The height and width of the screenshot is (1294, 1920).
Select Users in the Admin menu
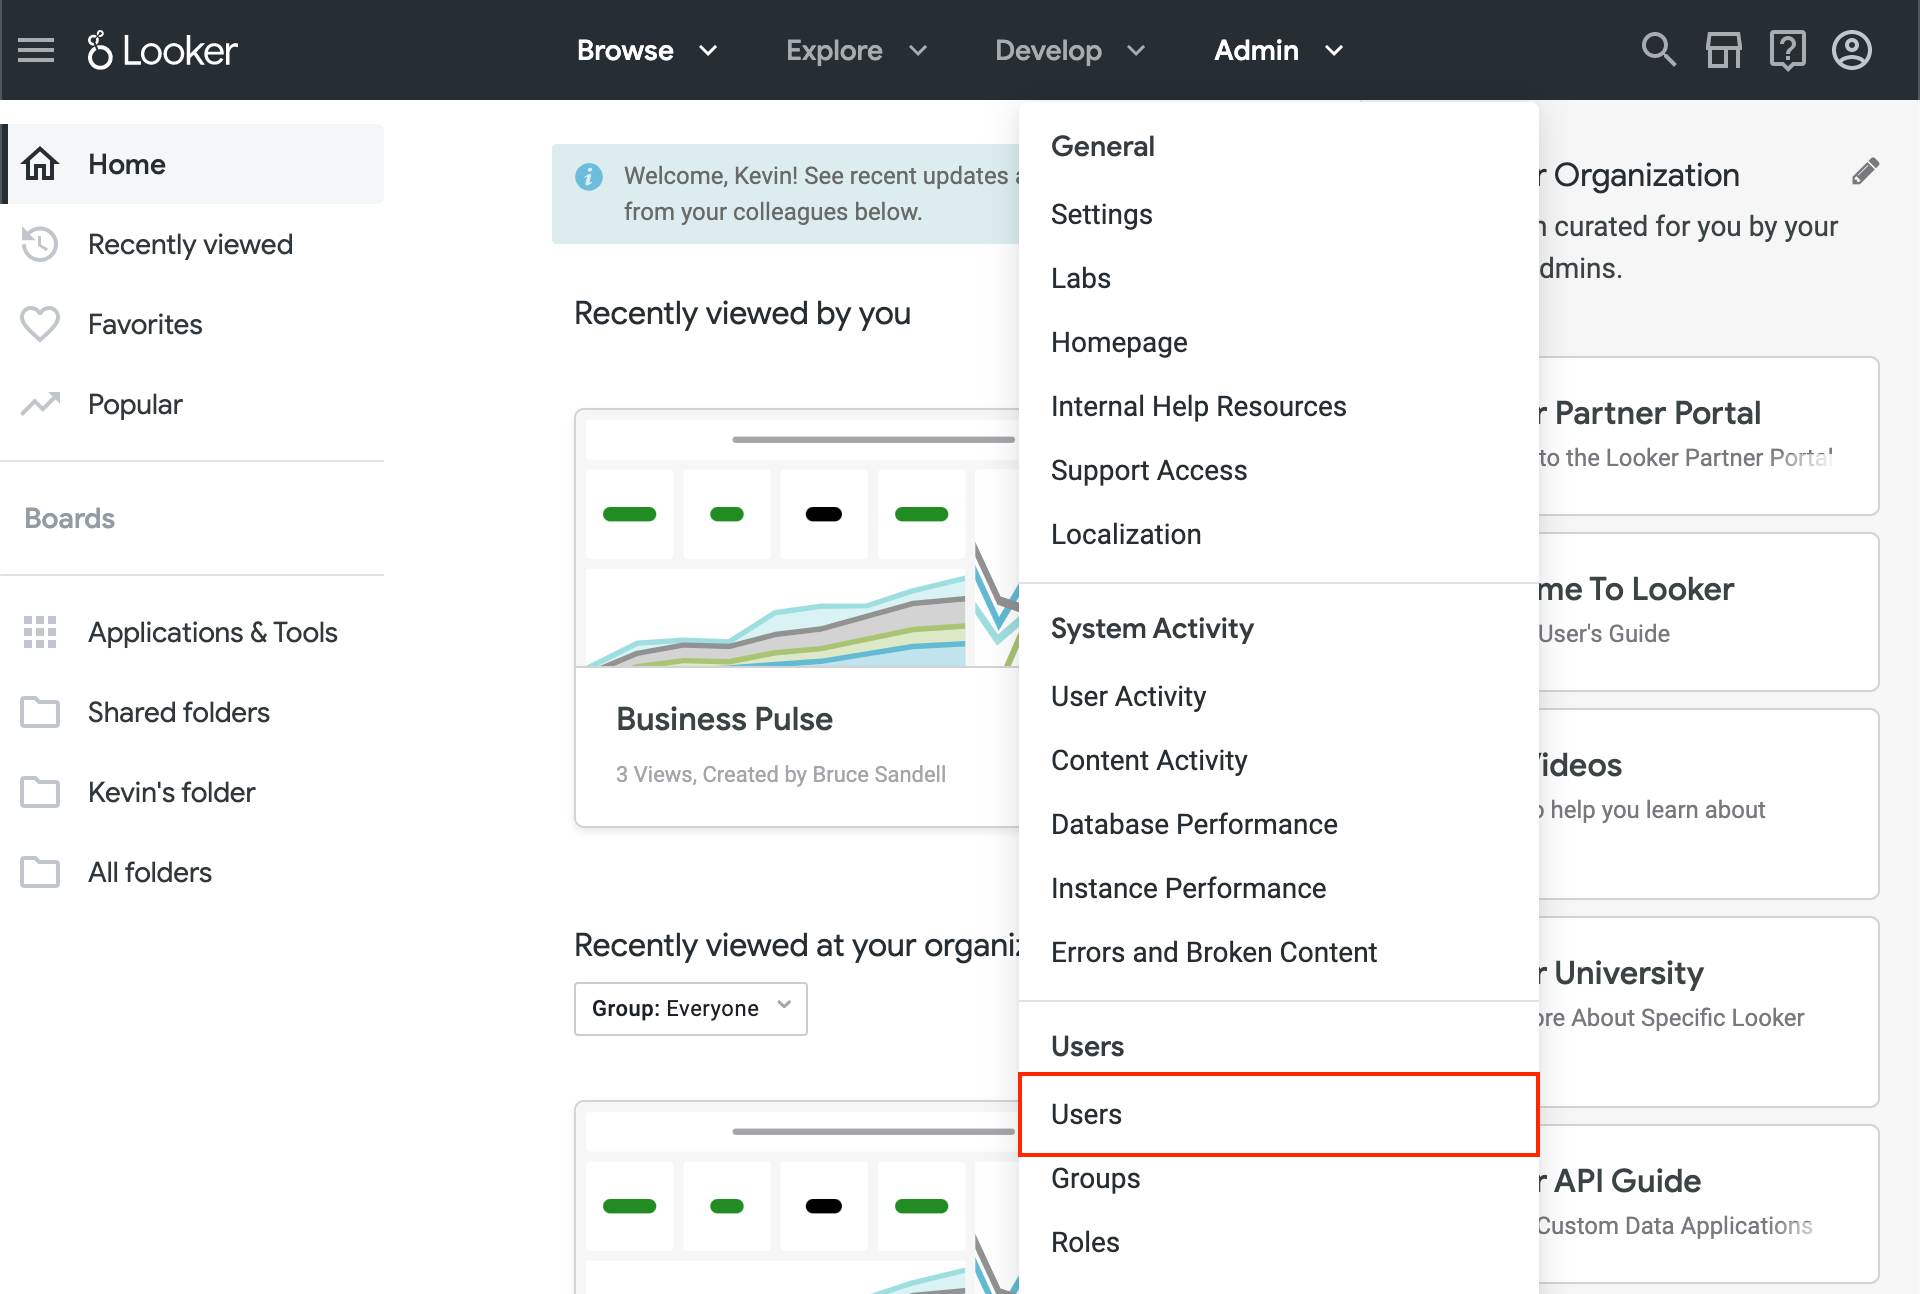pos(1086,1114)
